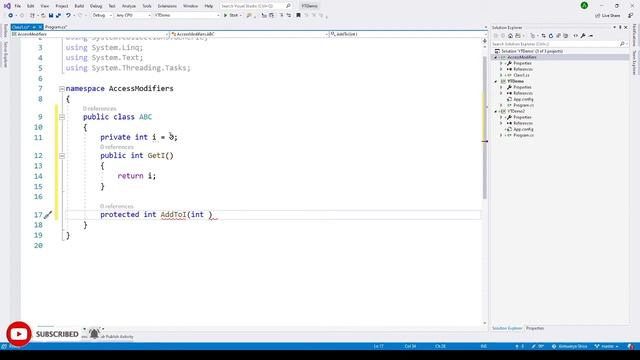Click the Undo icon in toolbar
This screenshot has width=640, height=360.
68,15
